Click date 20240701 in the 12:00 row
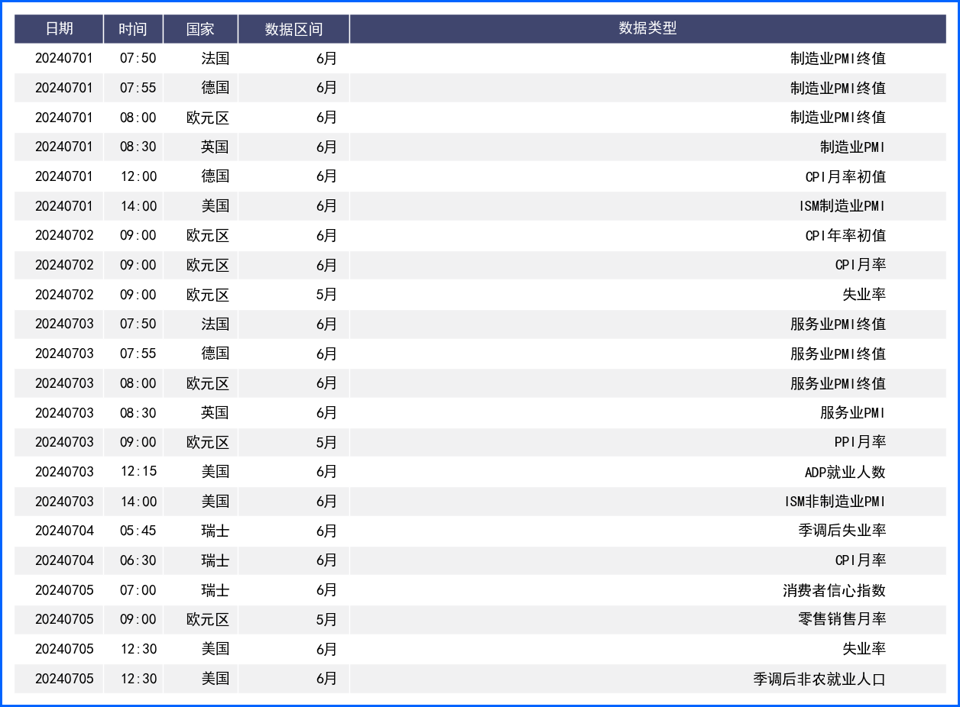Image resolution: width=960 pixels, height=707 pixels. tap(64, 177)
